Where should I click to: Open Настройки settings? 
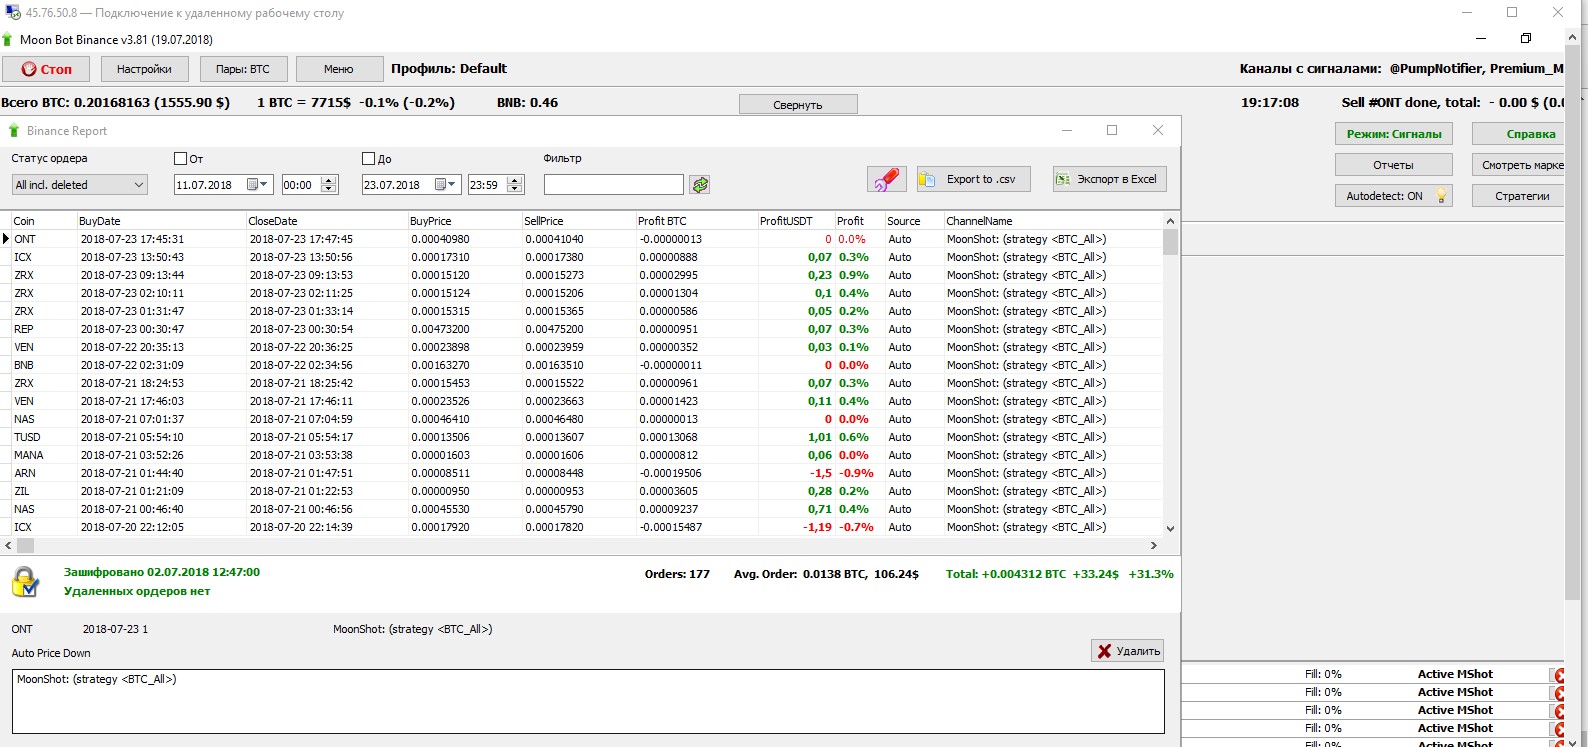tap(144, 69)
